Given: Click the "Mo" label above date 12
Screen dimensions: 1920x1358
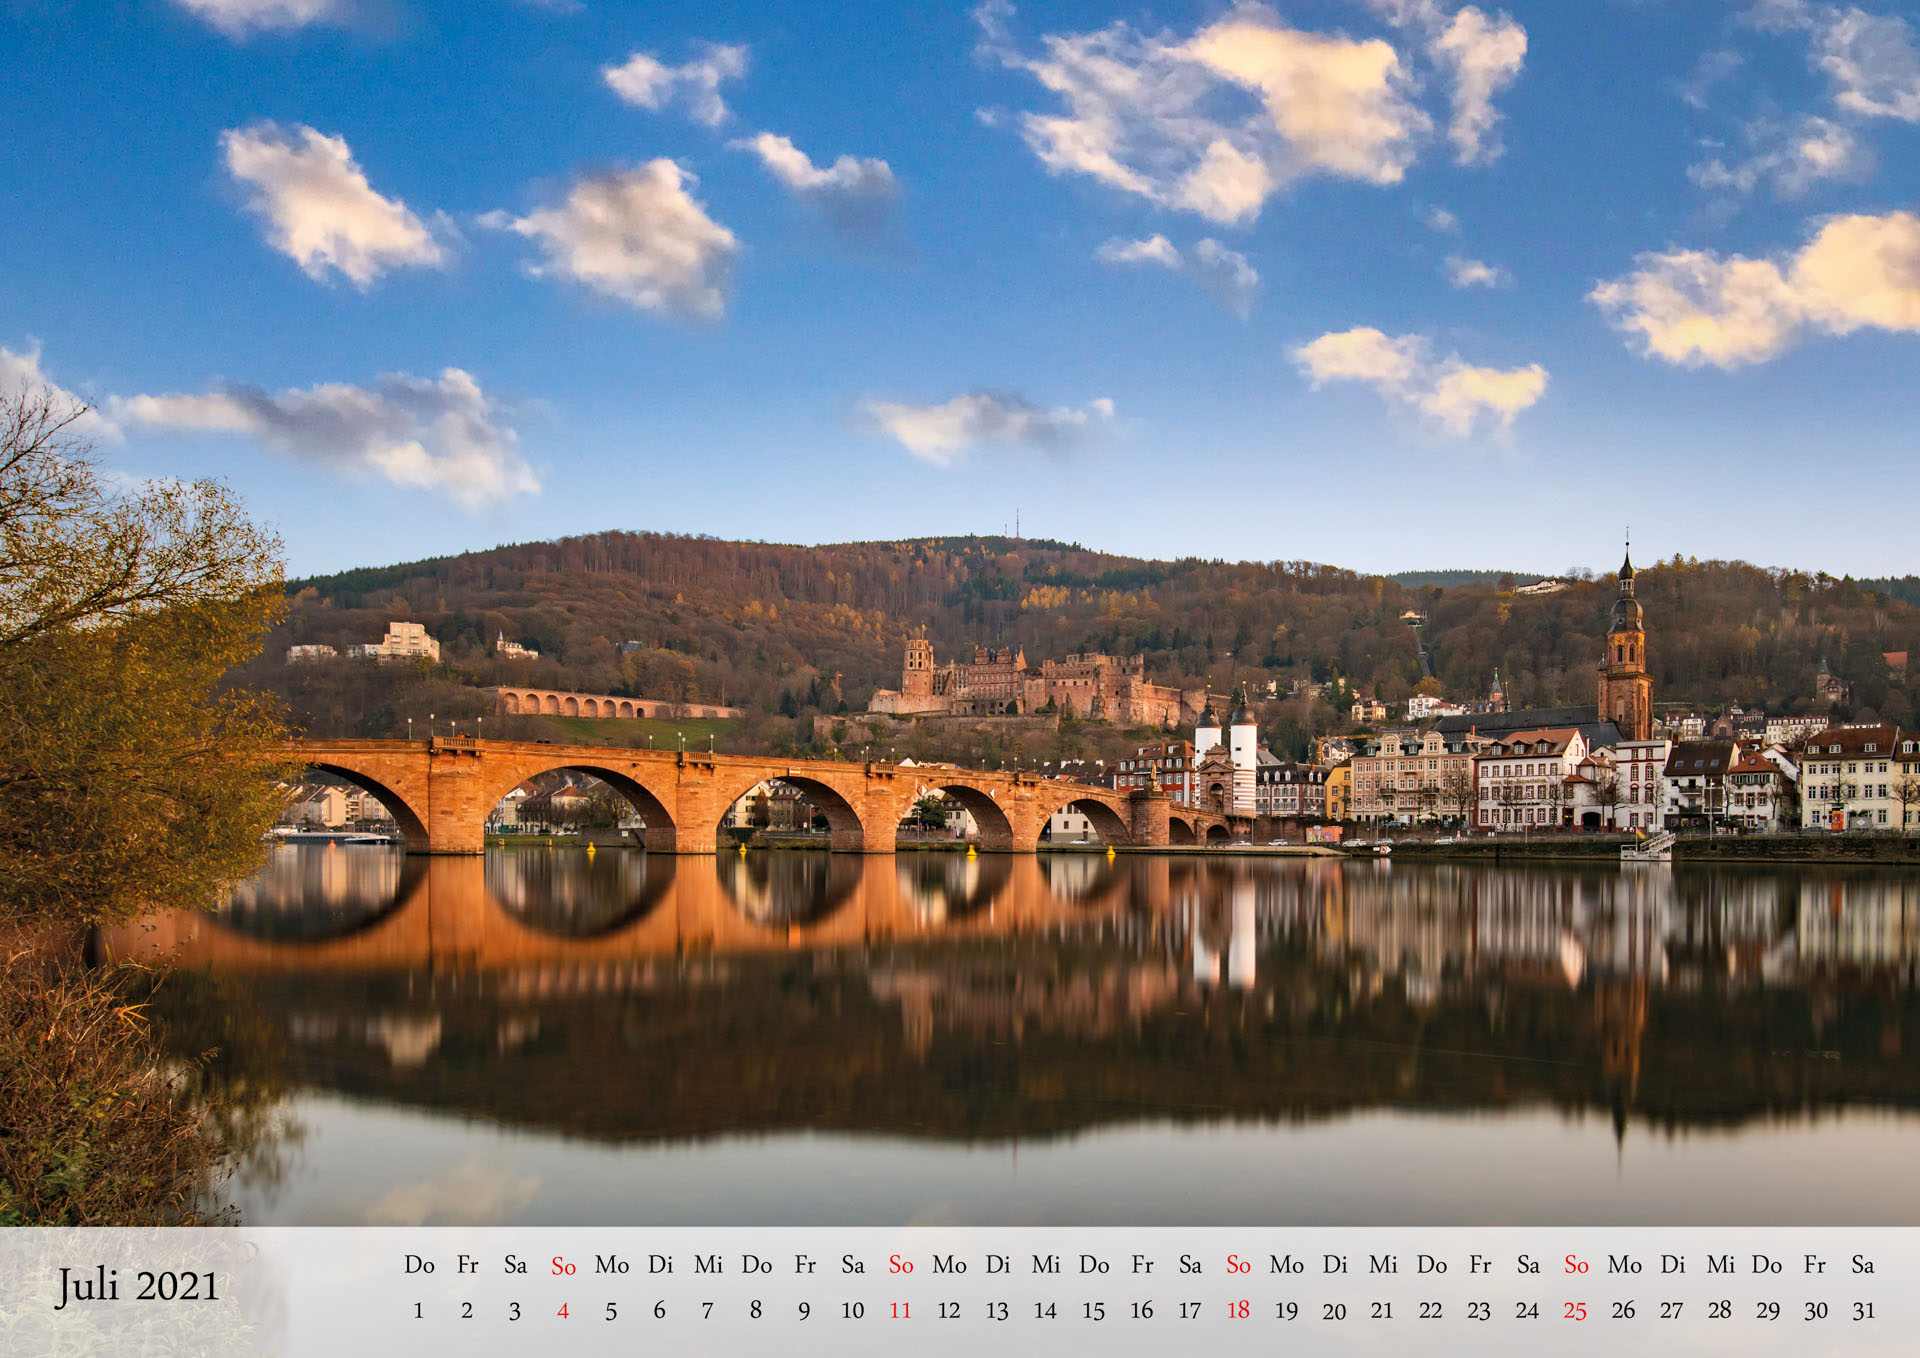Looking at the screenshot, I should (x=949, y=1265).
